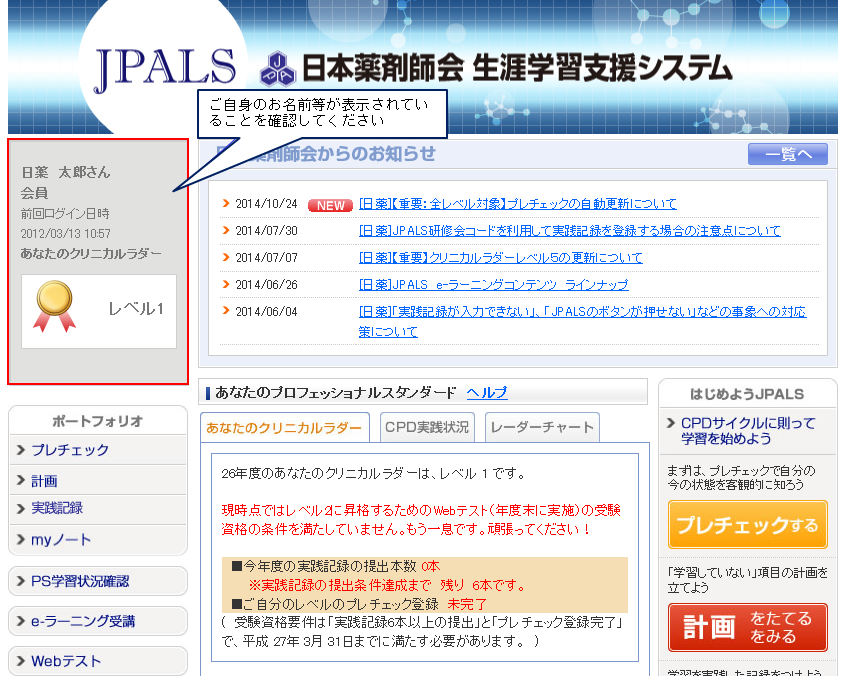Click the 残り 6本です remaining count line
The height and width of the screenshot is (676, 850).
point(387,585)
